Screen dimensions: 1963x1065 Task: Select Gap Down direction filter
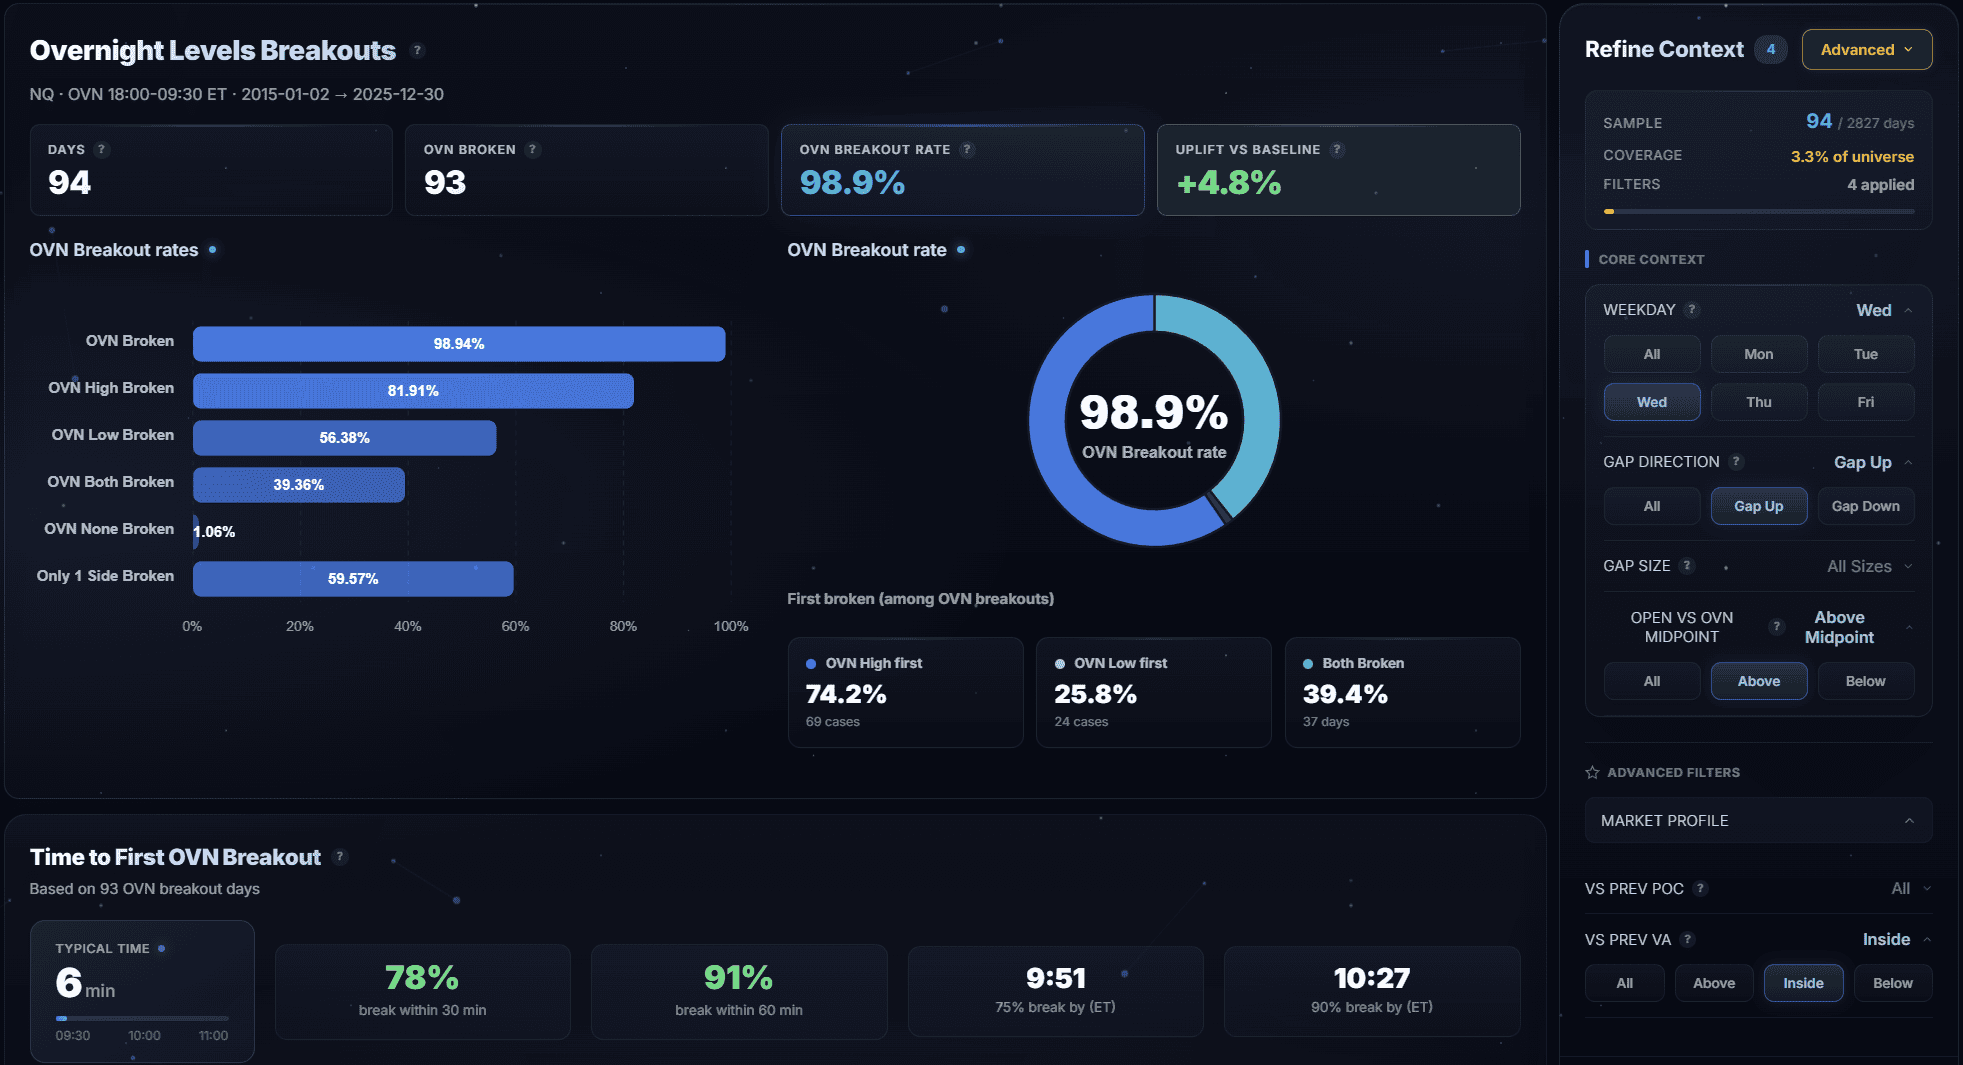(x=1865, y=506)
